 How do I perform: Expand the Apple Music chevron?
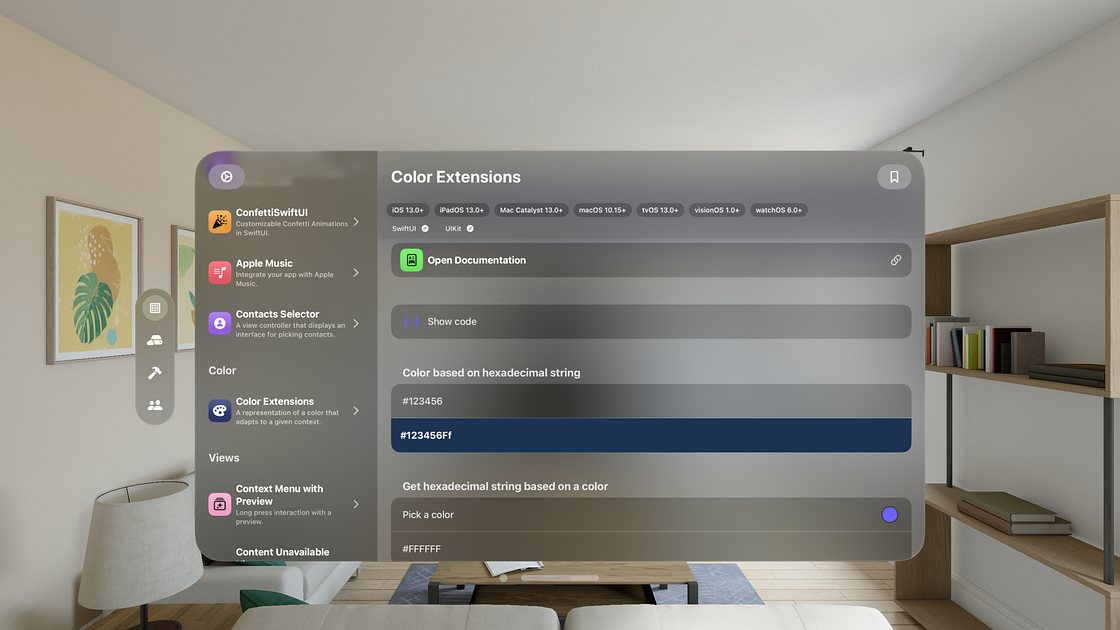pyautogui.click(x=356, y=272)
